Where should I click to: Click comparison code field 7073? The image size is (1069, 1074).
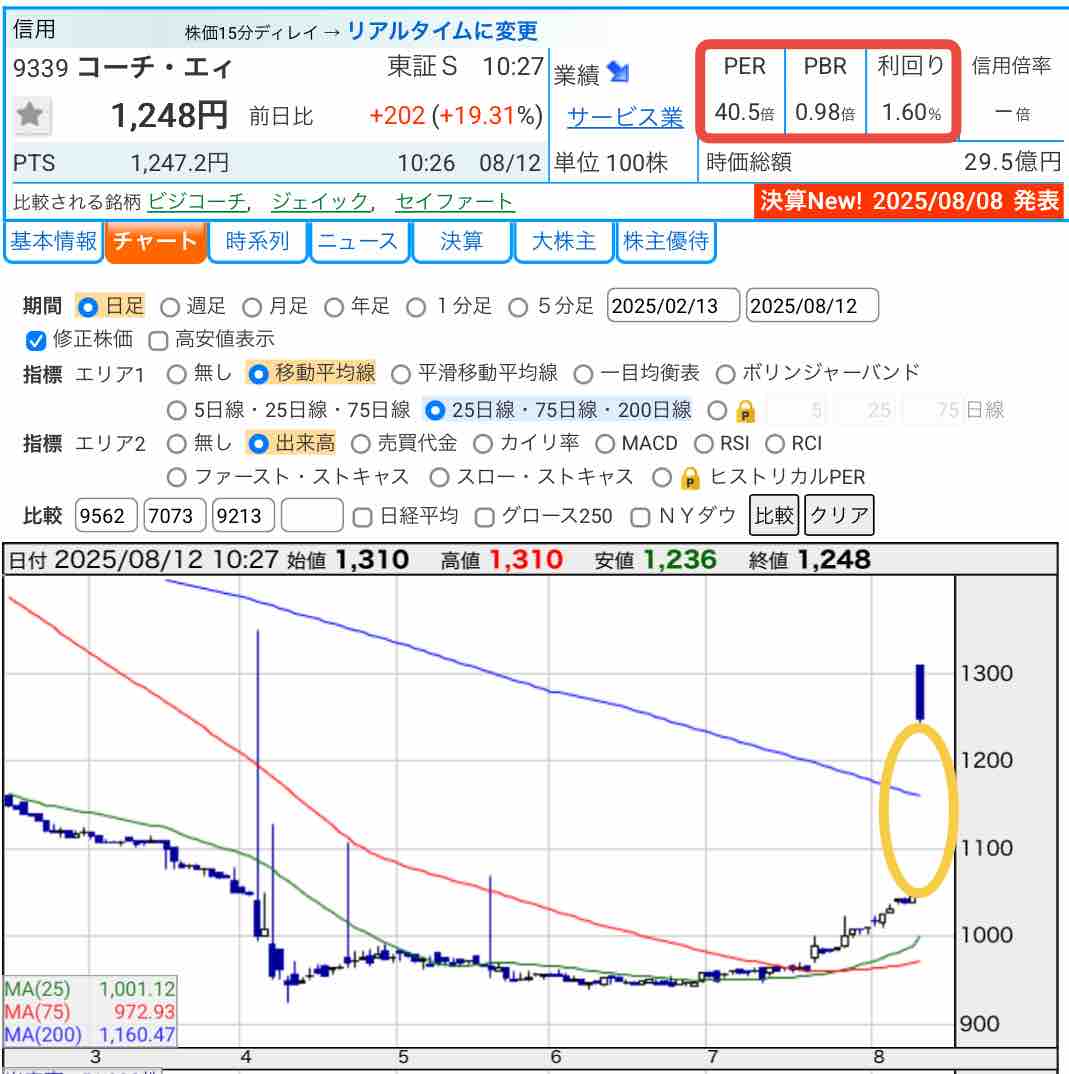(175, 516)
